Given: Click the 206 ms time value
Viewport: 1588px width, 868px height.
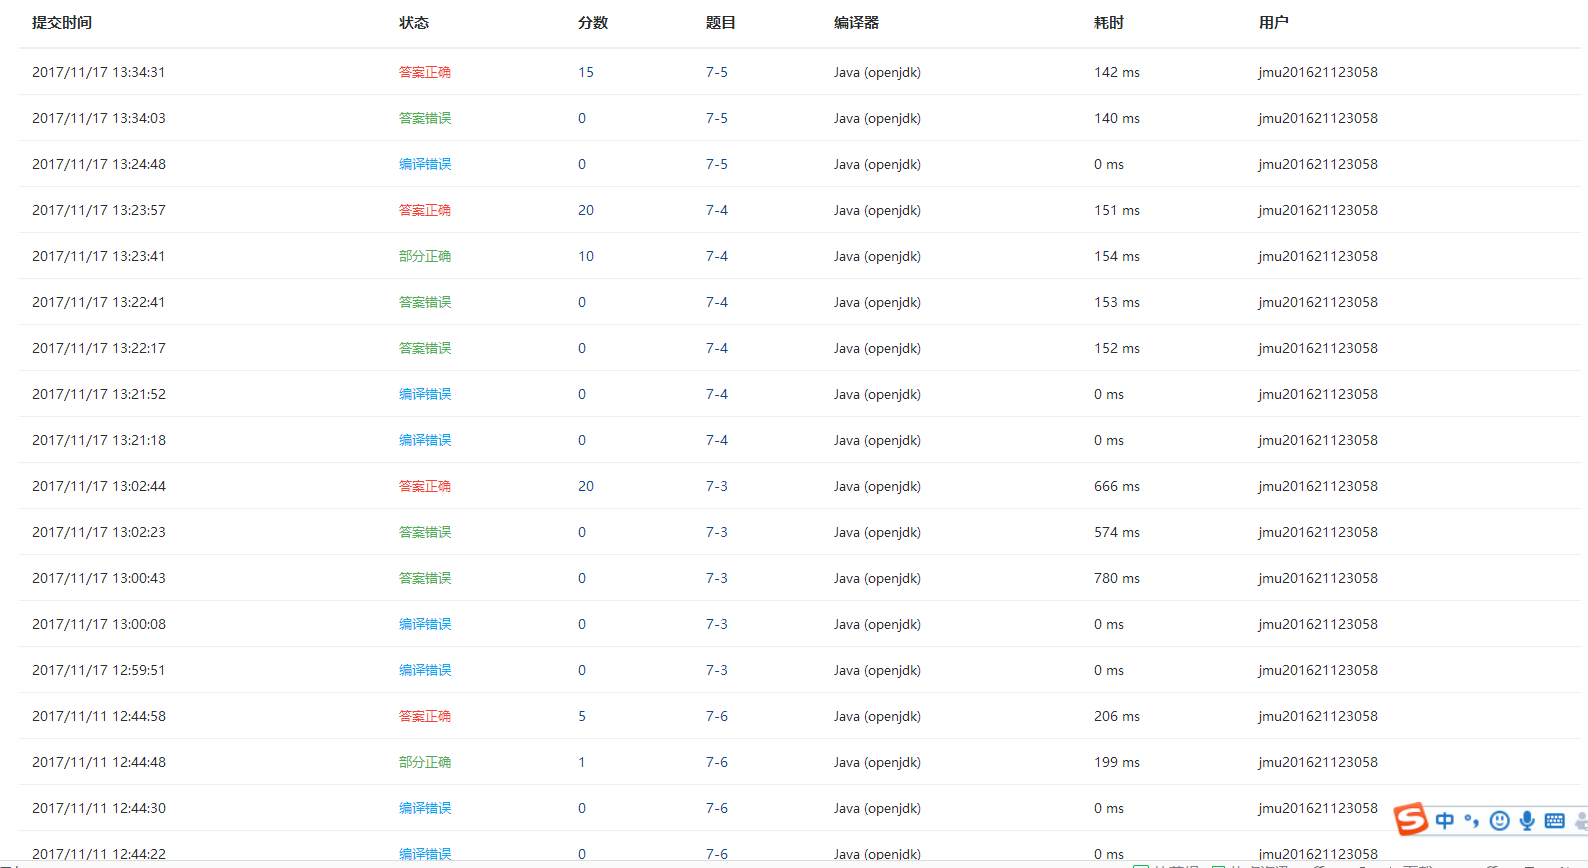Looking at the screenshot, I should 1117,716.
